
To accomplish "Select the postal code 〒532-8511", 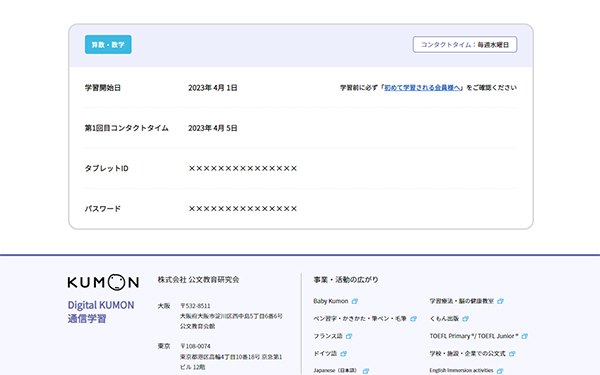I will point(195,306).
